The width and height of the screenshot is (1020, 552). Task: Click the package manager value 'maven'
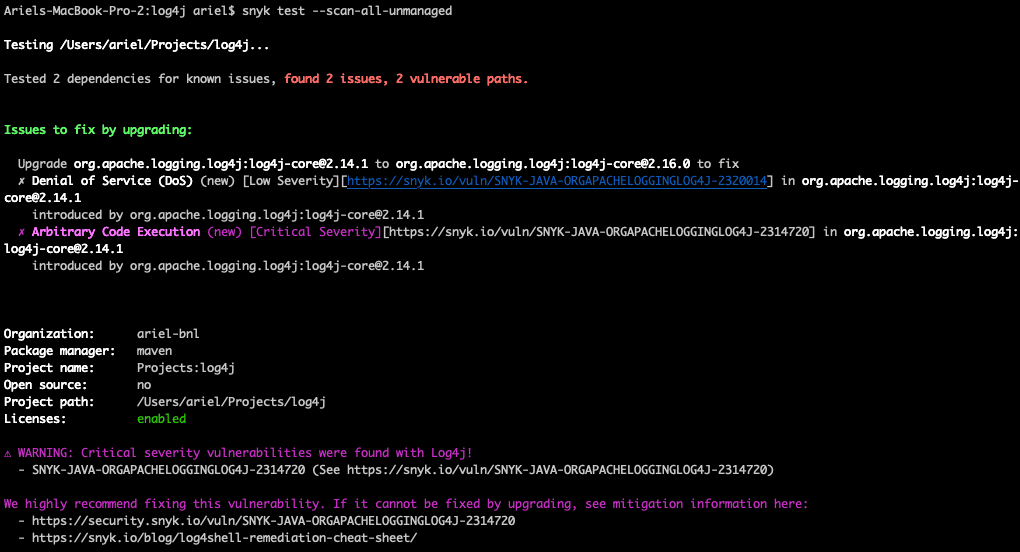tap(154, 350)
